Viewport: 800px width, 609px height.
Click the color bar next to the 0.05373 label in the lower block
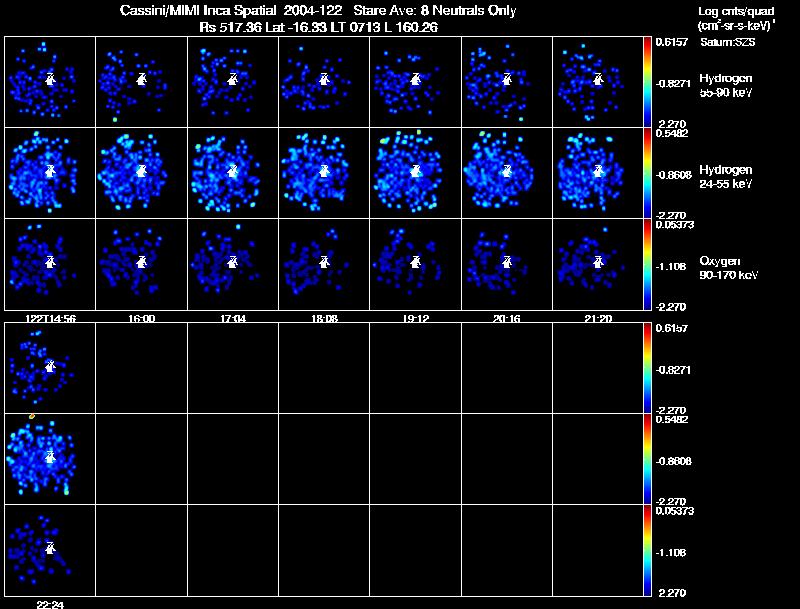(x=647, y=550)
